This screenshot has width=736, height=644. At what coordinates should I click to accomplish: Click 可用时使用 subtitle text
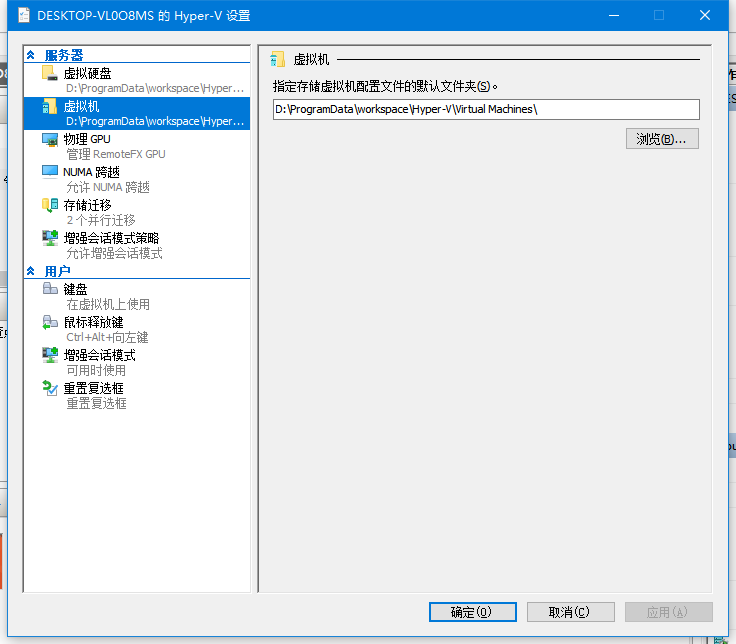[x=96, y=370]
